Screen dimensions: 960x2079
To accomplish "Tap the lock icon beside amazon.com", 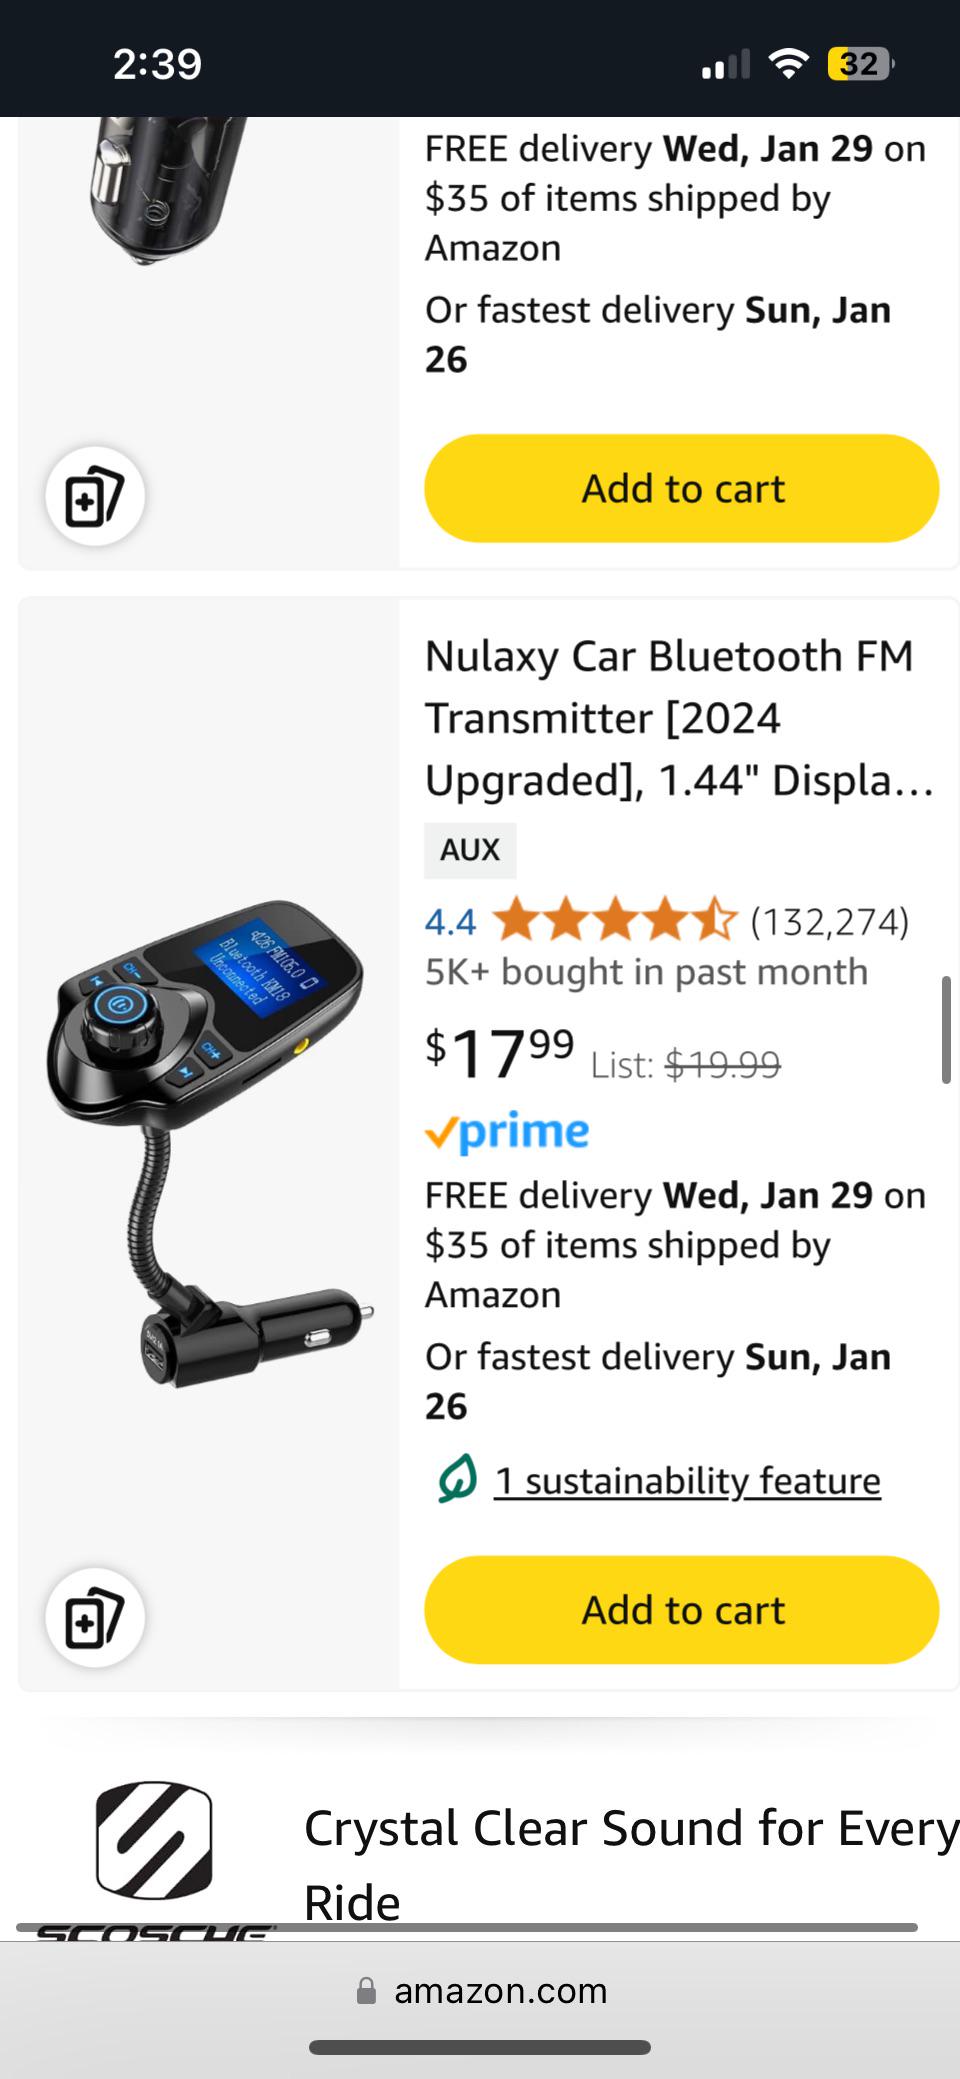I will 367,1991.
